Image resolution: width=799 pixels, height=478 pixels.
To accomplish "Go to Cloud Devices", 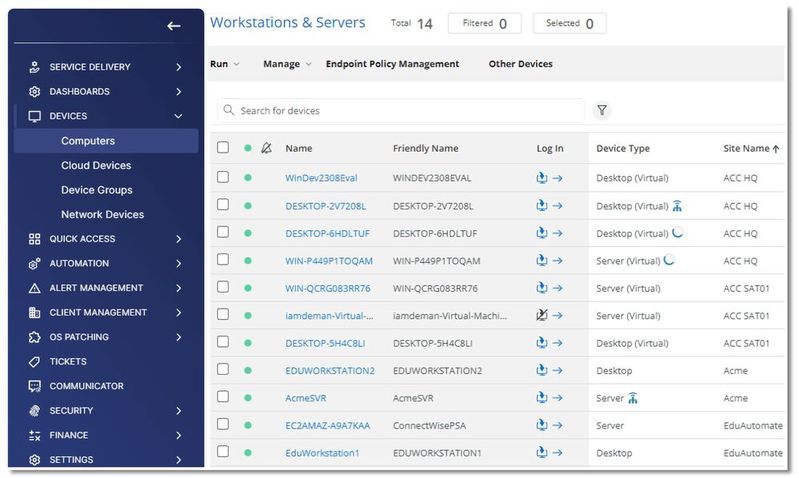I will tap(96, 166).
